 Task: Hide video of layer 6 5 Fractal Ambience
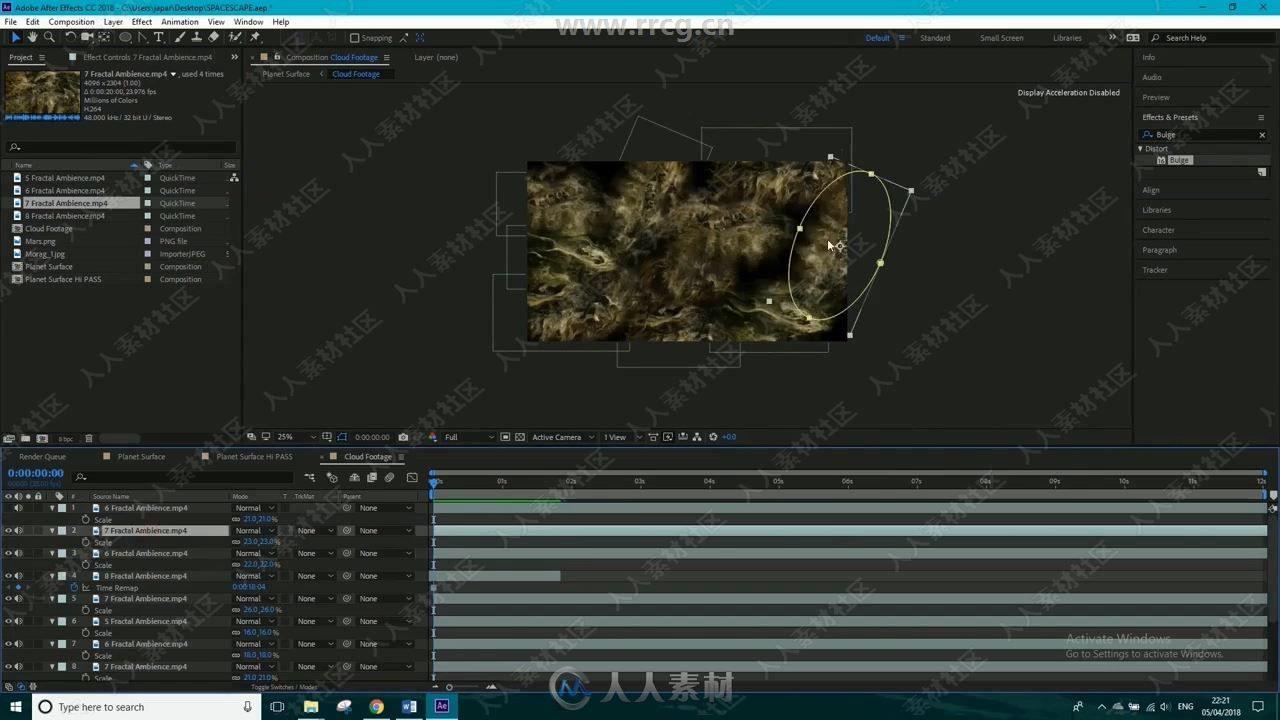[8, 621]
